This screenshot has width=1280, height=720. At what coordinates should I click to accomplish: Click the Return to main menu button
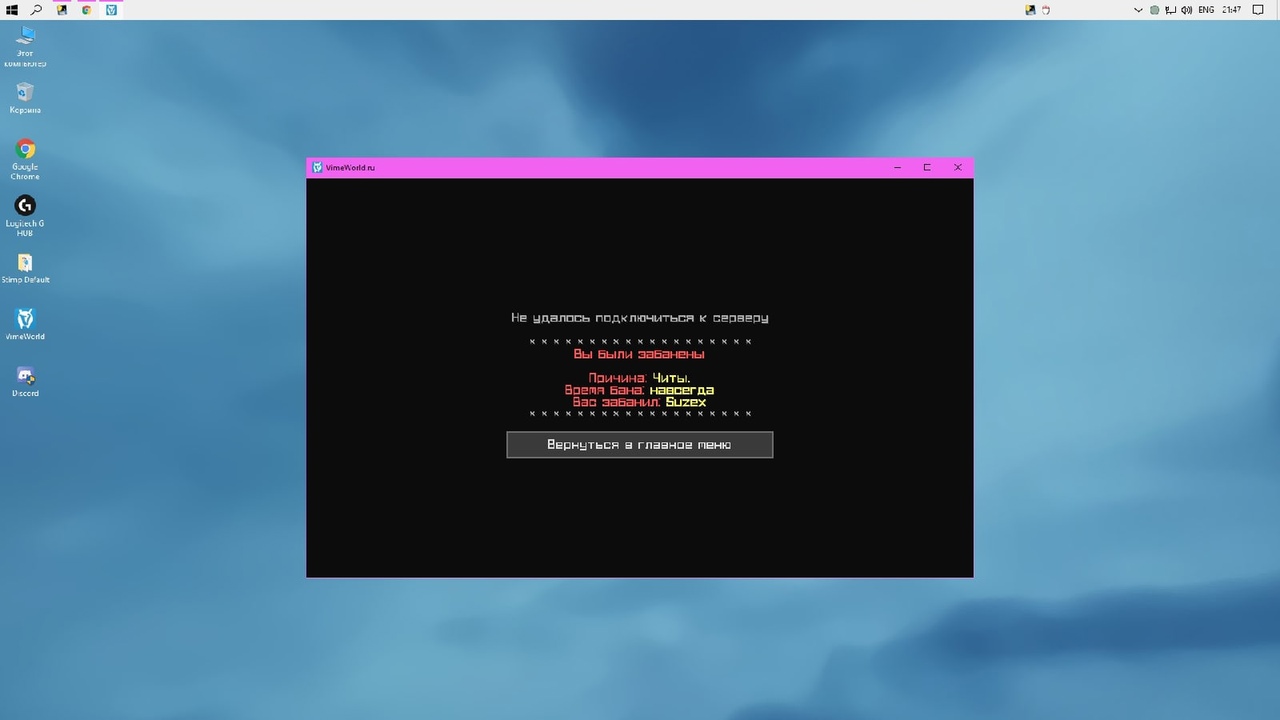coord(639,445)
